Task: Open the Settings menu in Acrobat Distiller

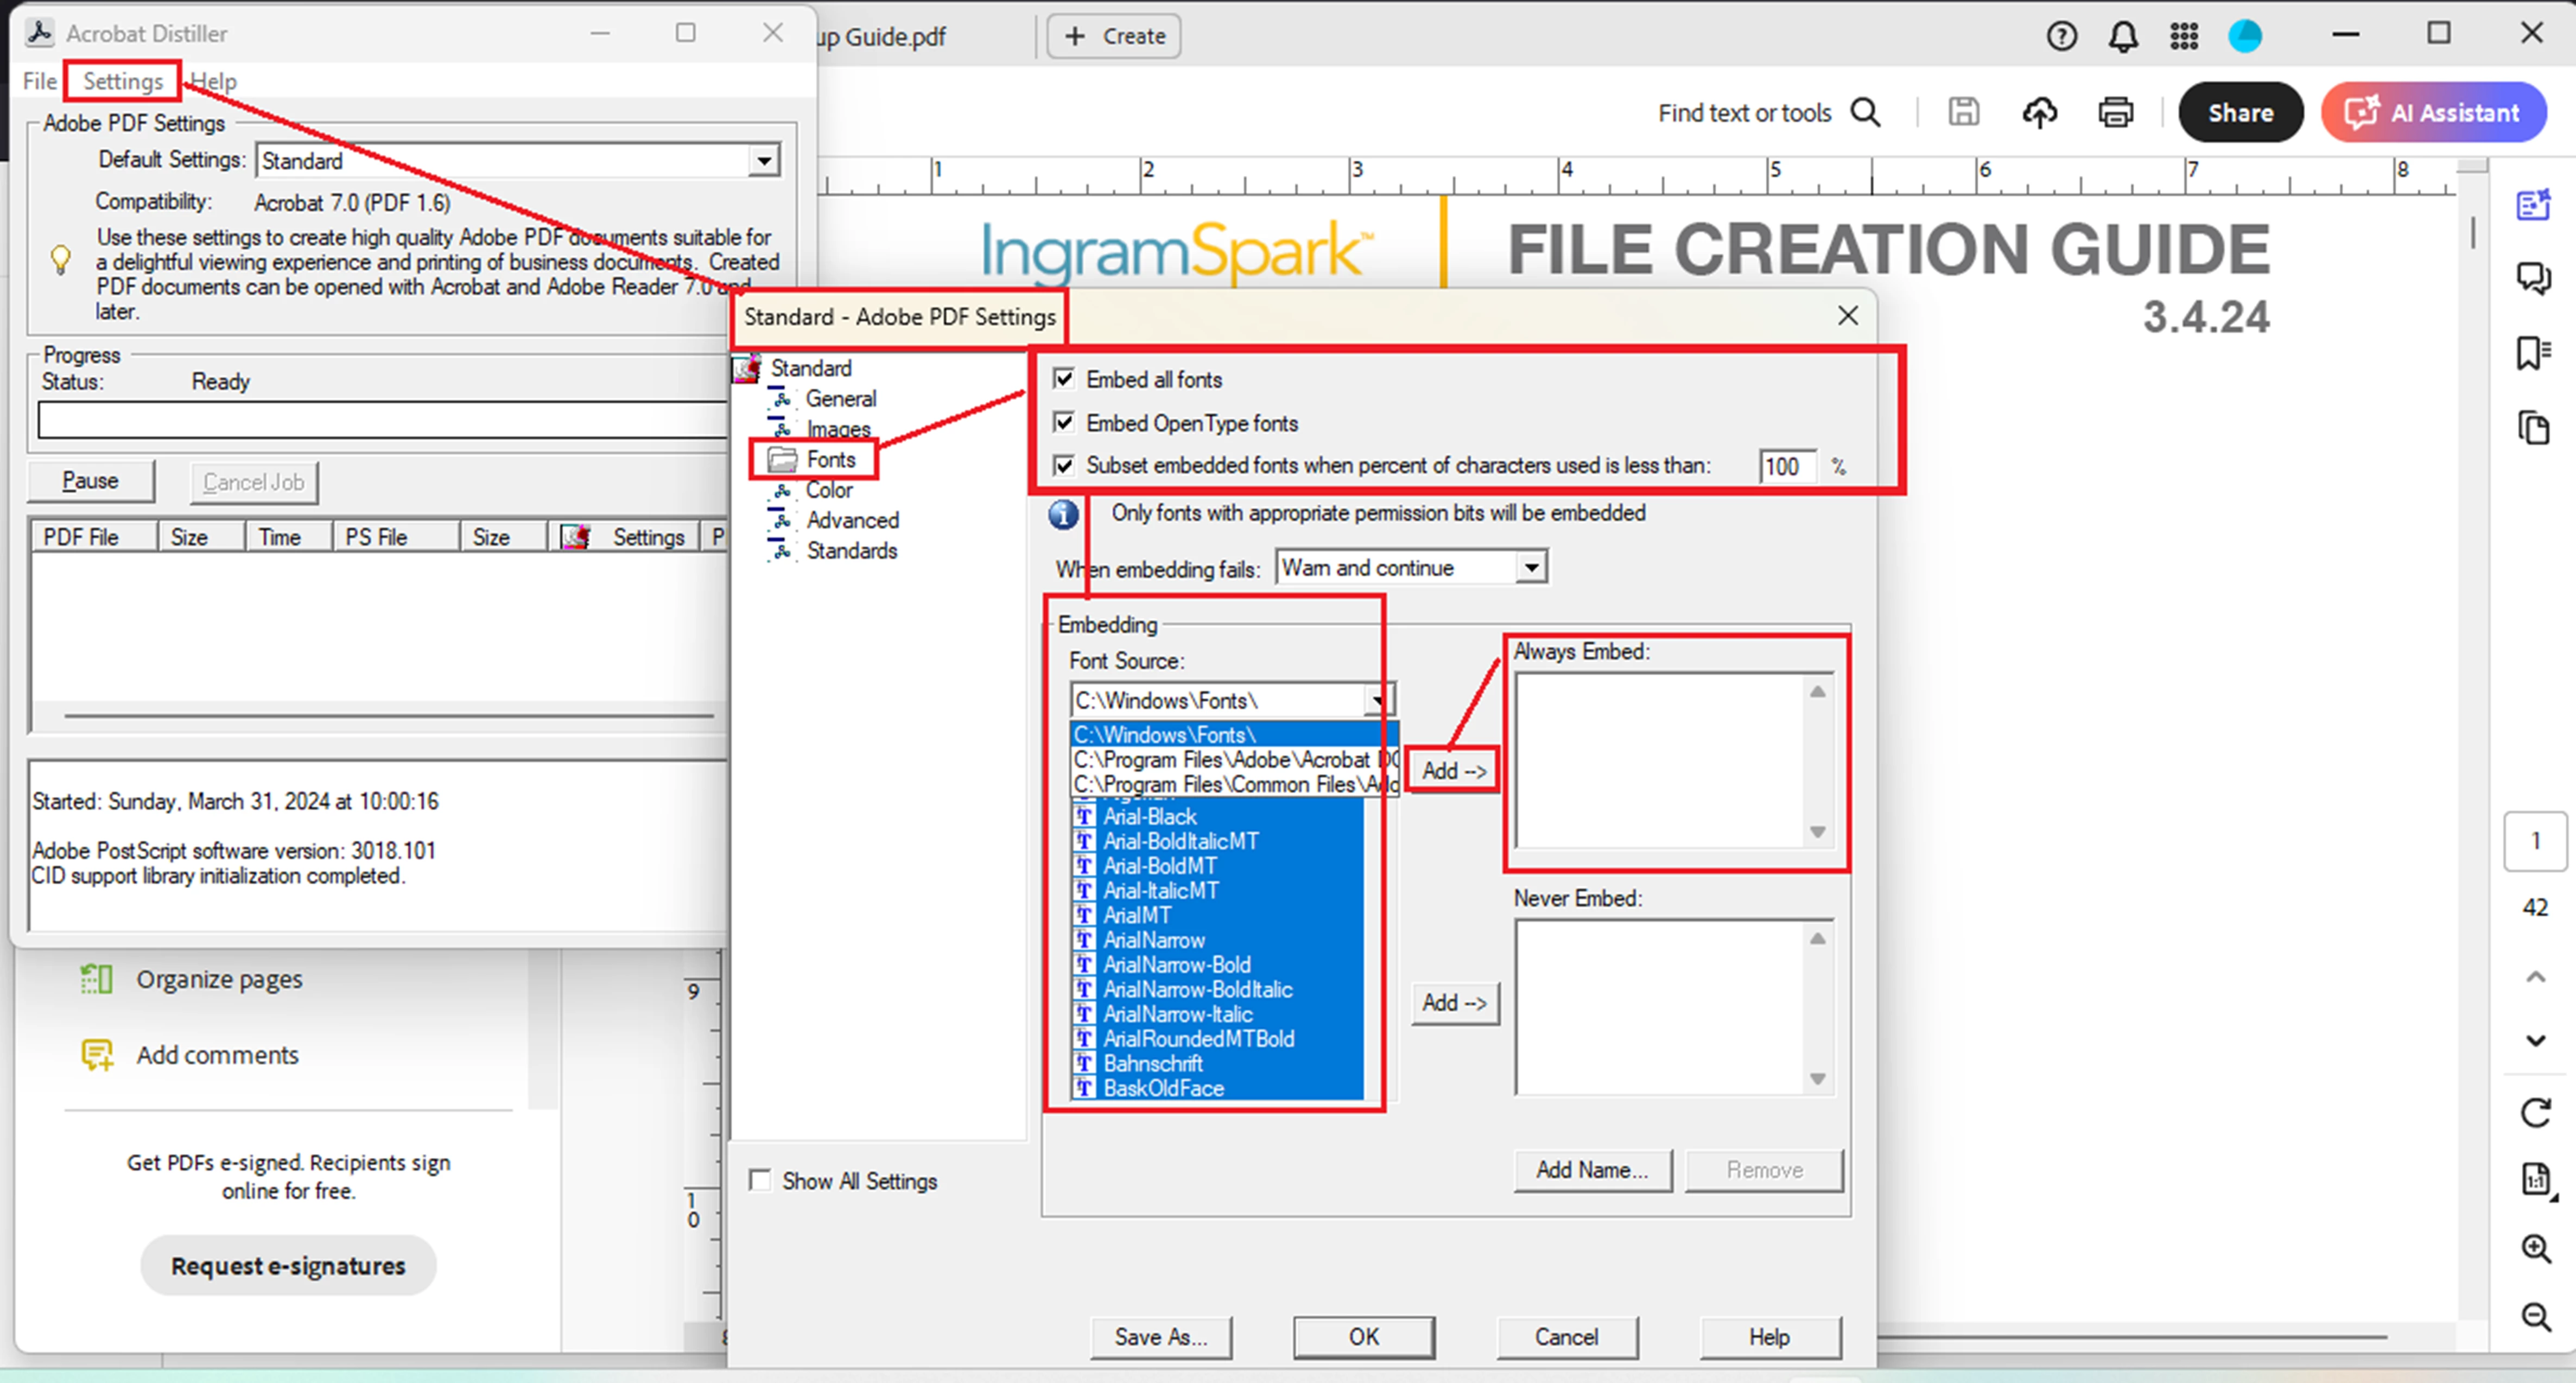Action: (x=122, y=81)
